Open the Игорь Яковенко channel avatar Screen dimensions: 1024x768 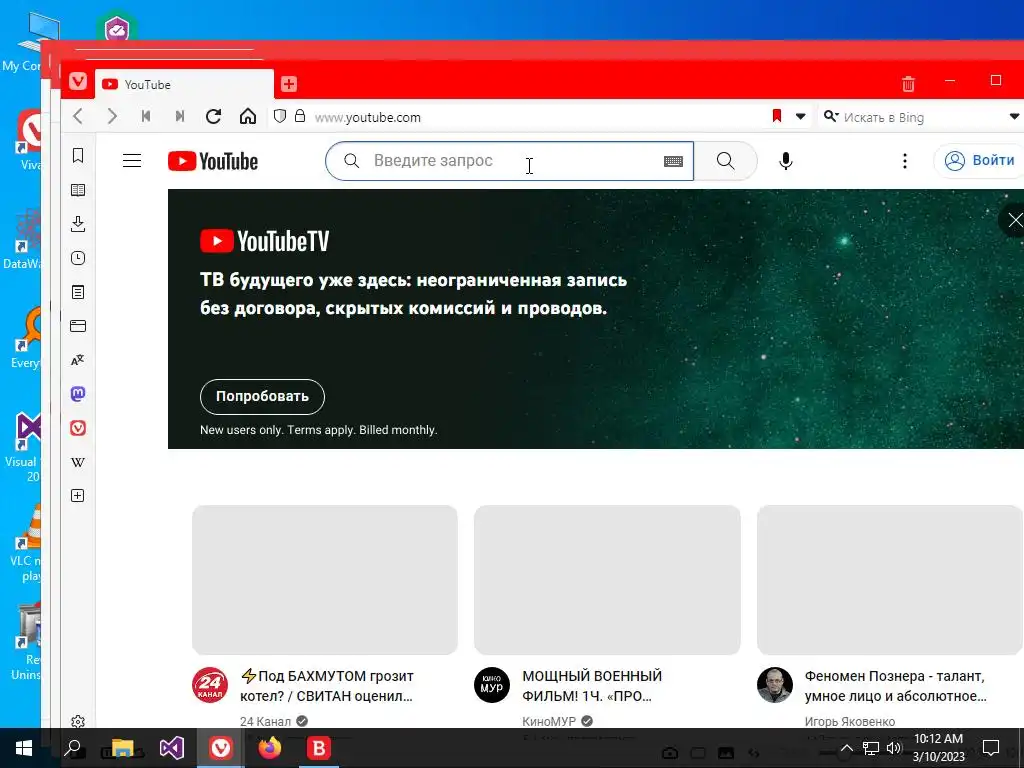(775, 685)
